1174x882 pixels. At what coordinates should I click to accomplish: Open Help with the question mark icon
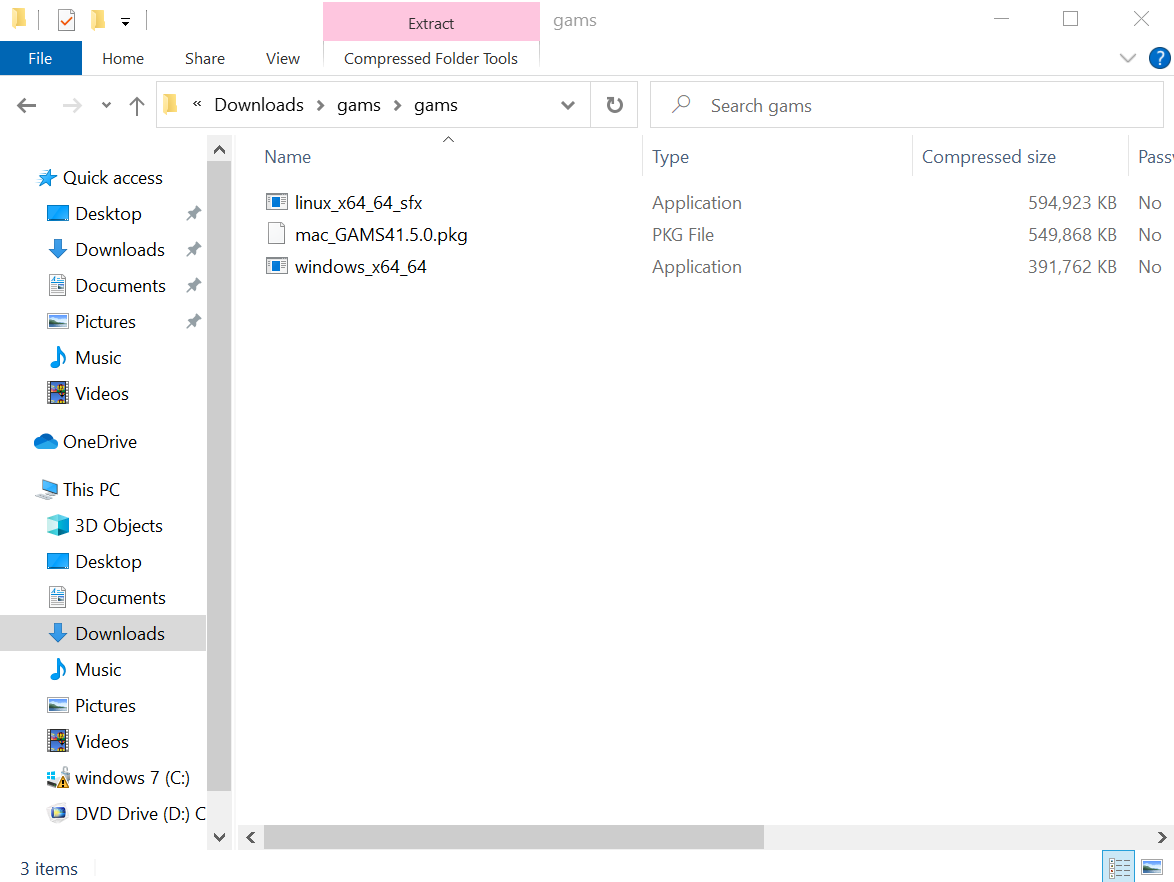[x=1159, y=58]
